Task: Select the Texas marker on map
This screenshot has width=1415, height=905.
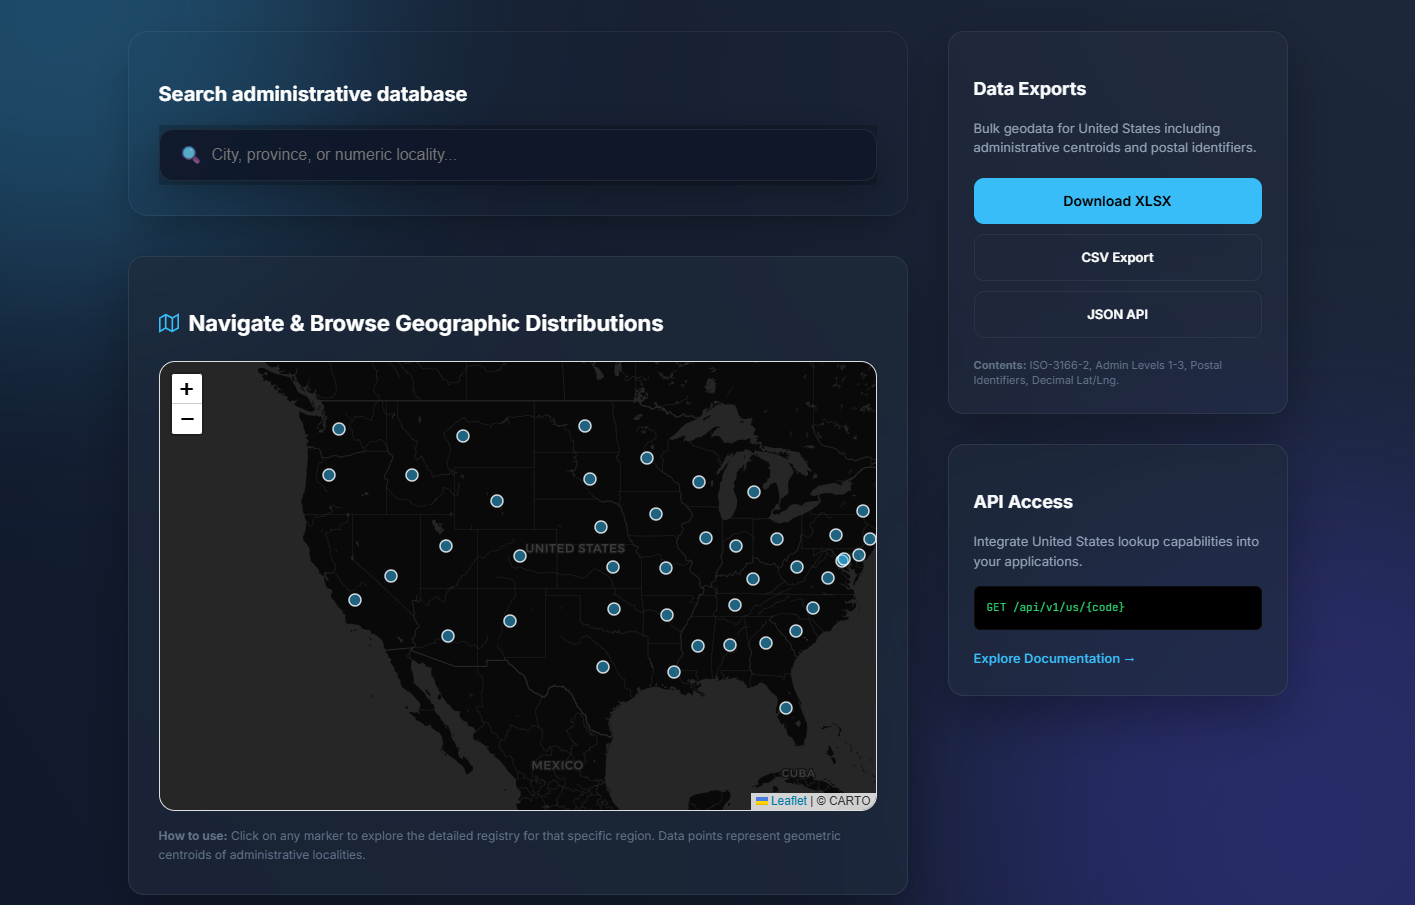Action: pos(603,667)
